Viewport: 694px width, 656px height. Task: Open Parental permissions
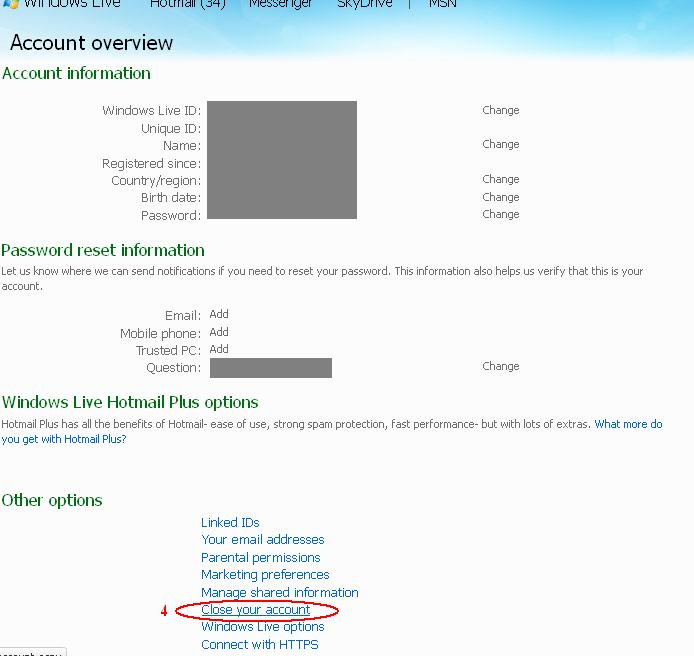tap(260, 557)
